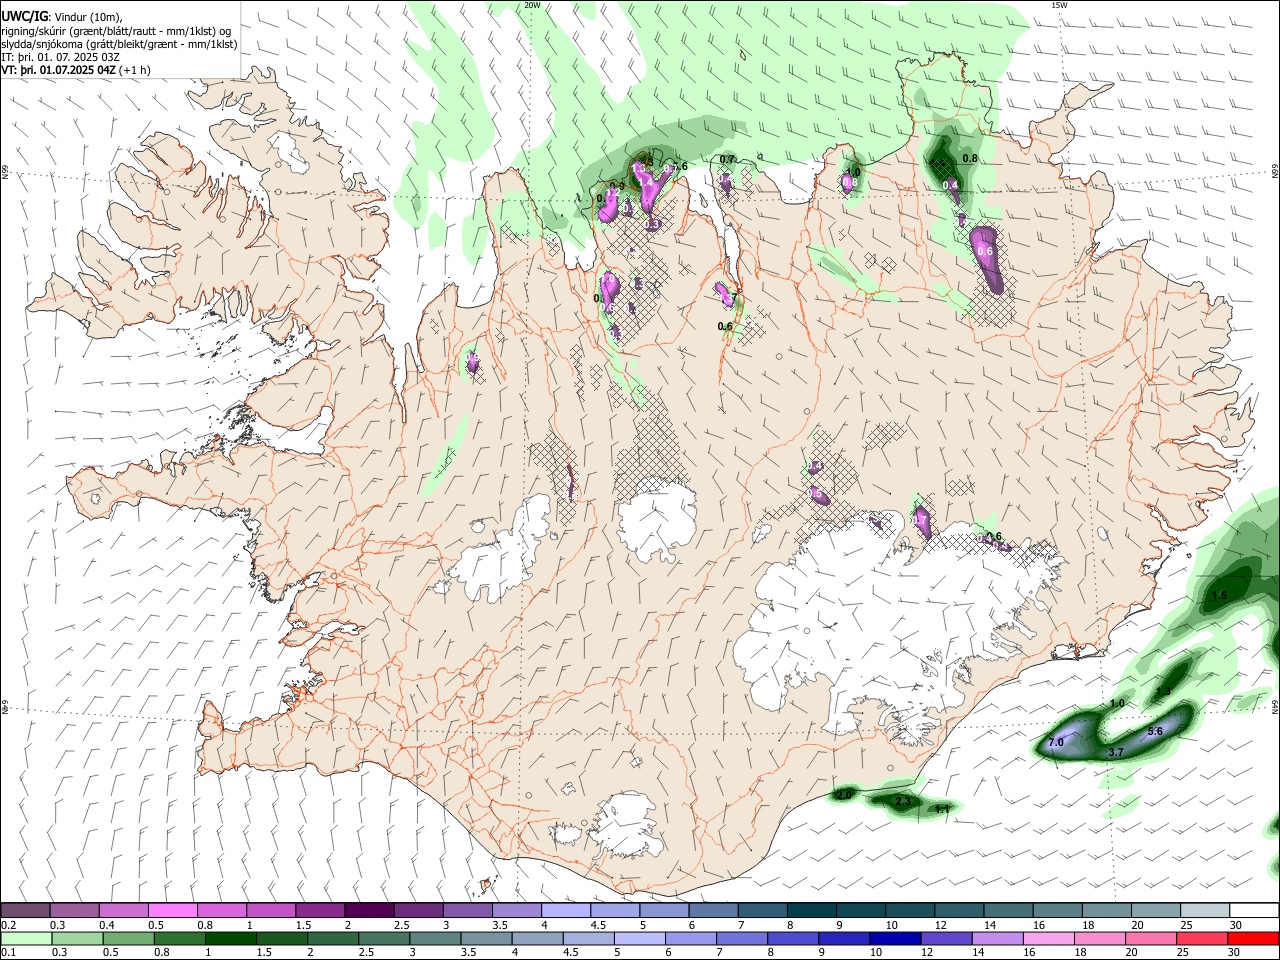Click the '0.2' label under the snow scale
Screen dimensions: 1280x960
click(x=8, y=924)
